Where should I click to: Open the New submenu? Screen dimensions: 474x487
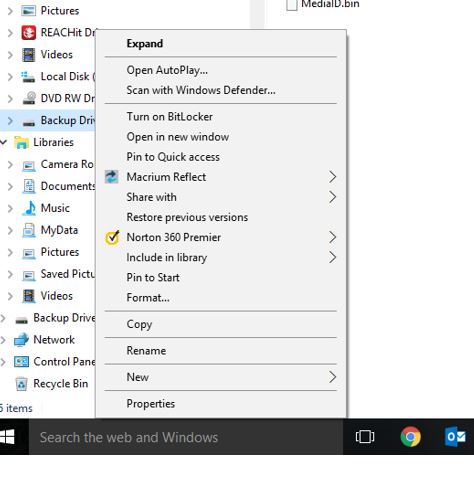point(221,377)
